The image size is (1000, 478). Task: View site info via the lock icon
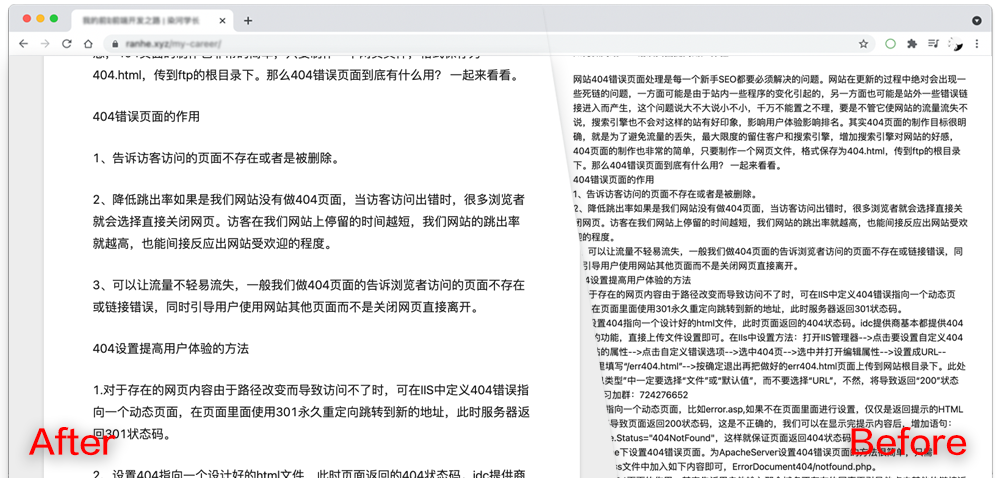(x=115, y=44)
